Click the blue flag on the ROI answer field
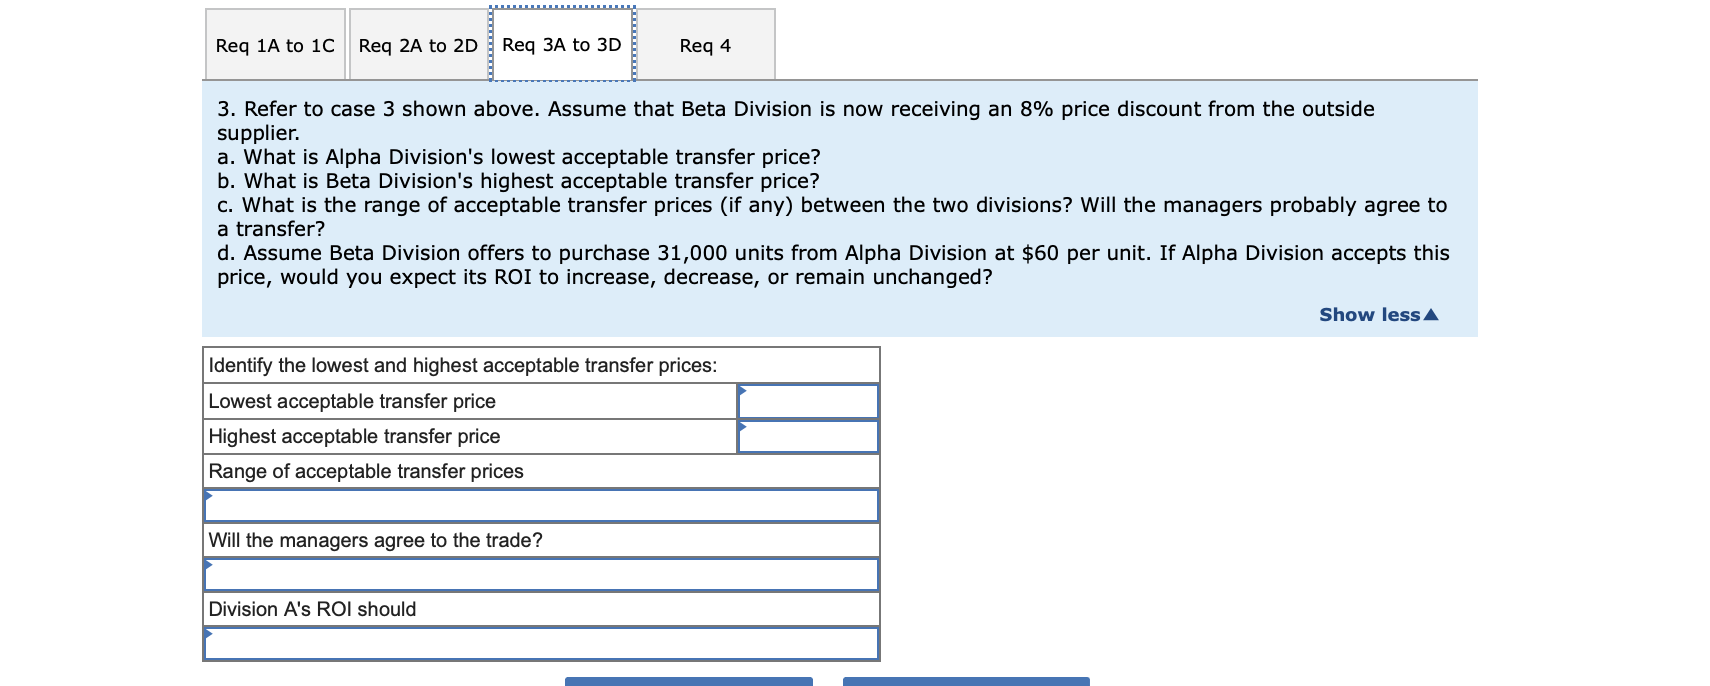The height and width of the screenshot is (686, 1710). click(x=209, y=632)
